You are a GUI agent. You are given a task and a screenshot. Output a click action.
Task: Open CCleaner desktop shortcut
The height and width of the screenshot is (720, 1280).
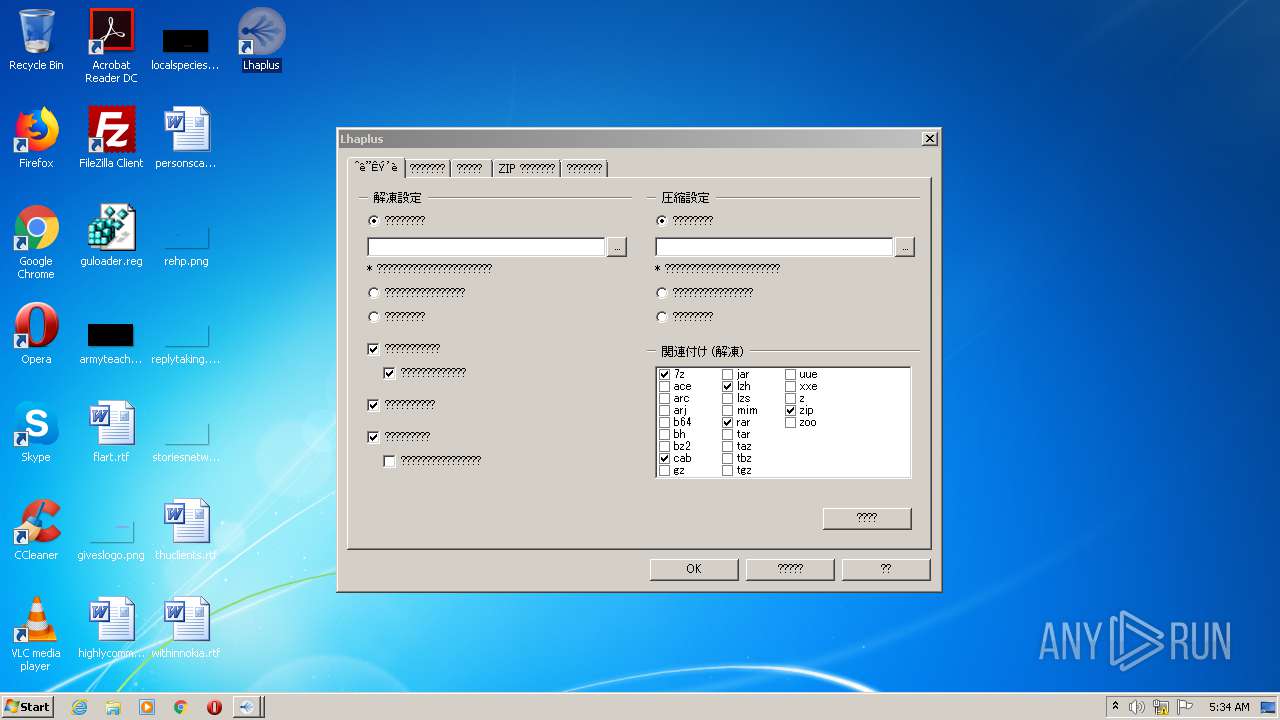[36, 531]
